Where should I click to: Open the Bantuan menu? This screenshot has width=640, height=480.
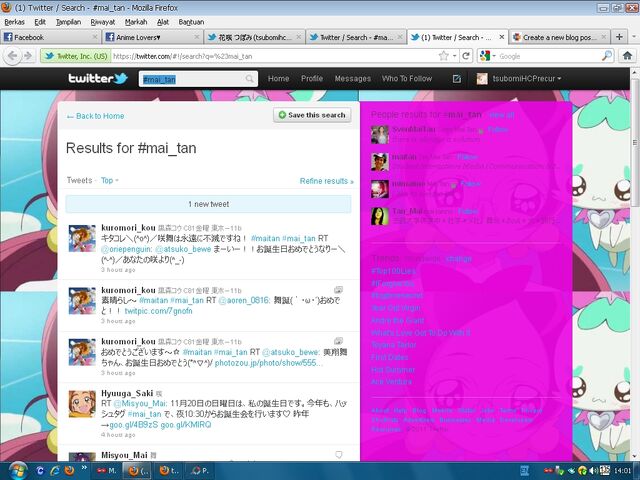click(191, 22)
